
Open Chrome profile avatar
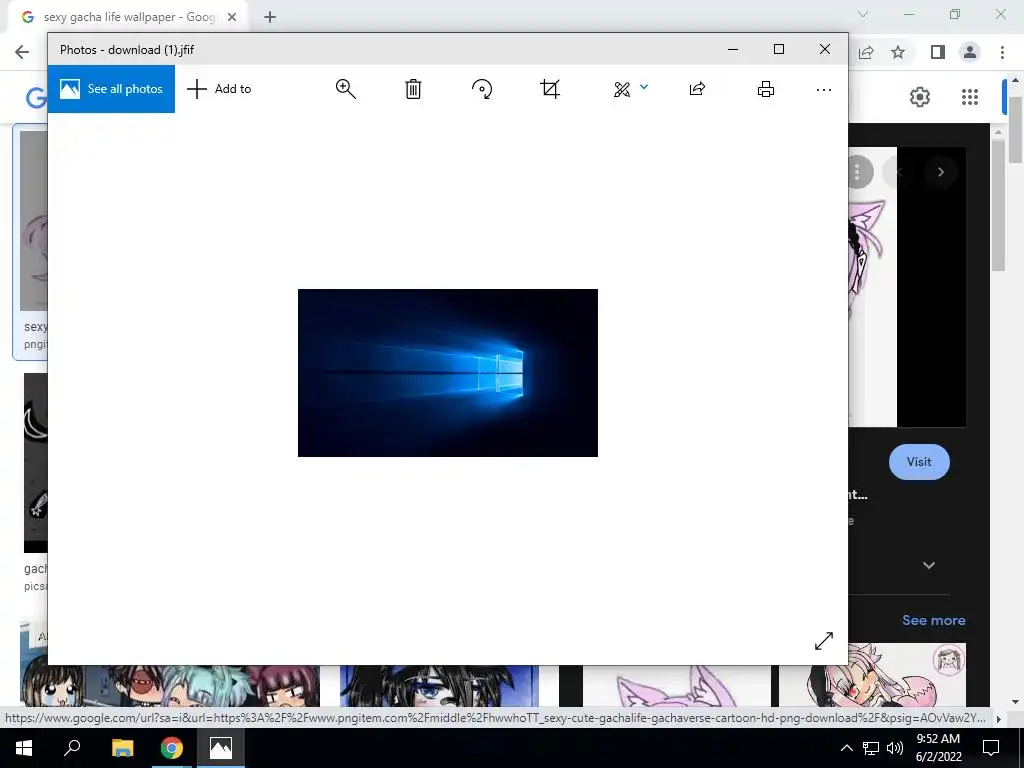(970, 52)
